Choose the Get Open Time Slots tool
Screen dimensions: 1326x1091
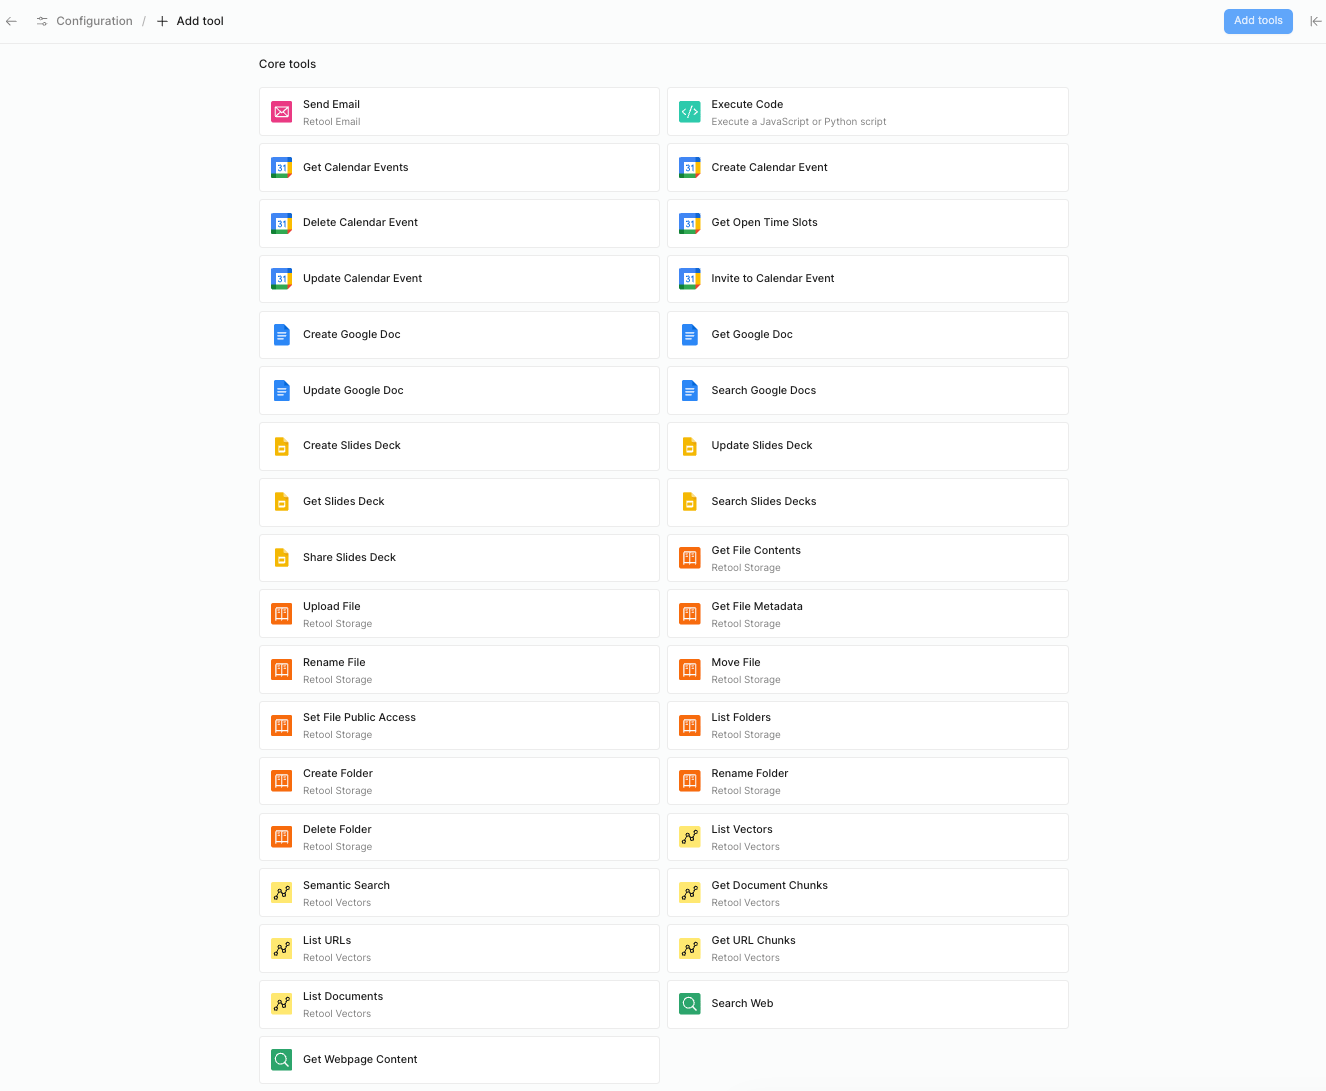866,223
